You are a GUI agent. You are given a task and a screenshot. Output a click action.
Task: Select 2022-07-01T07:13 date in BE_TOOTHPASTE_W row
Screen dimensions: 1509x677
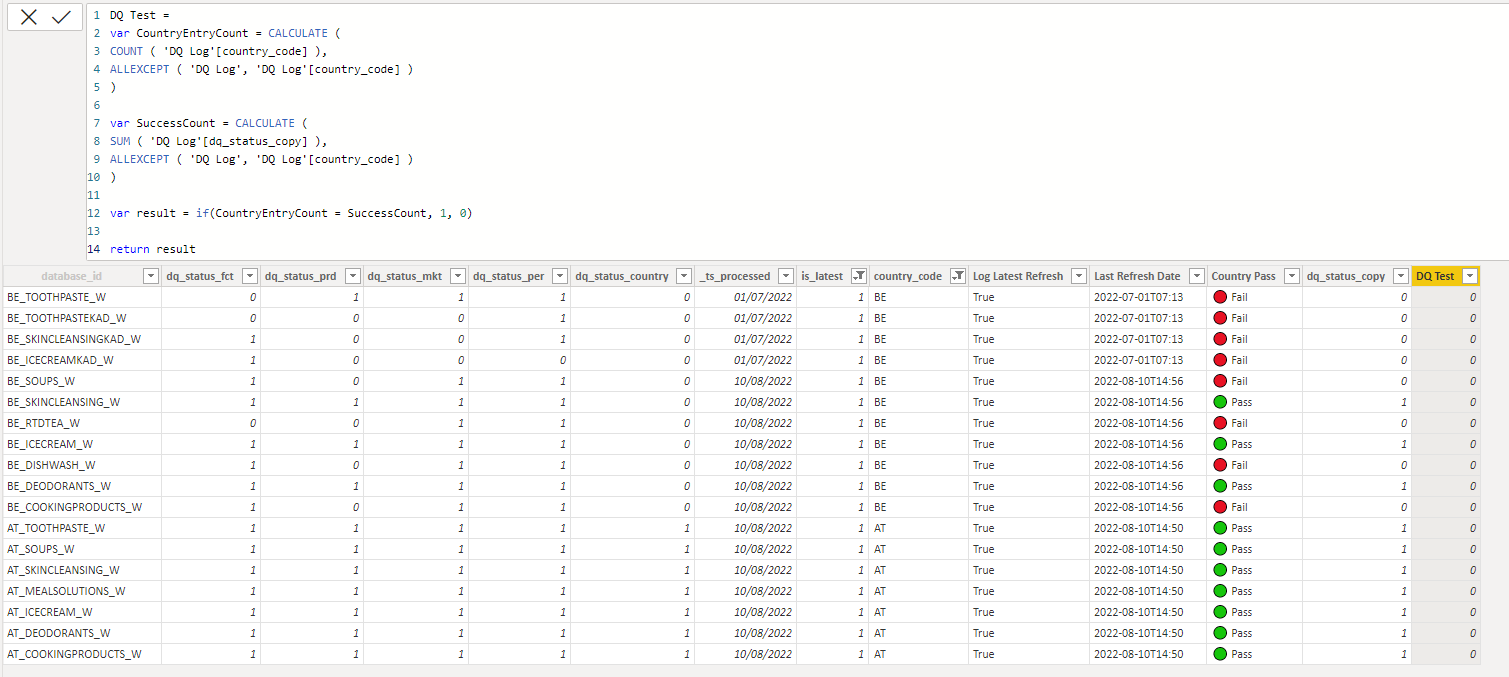1138,297
